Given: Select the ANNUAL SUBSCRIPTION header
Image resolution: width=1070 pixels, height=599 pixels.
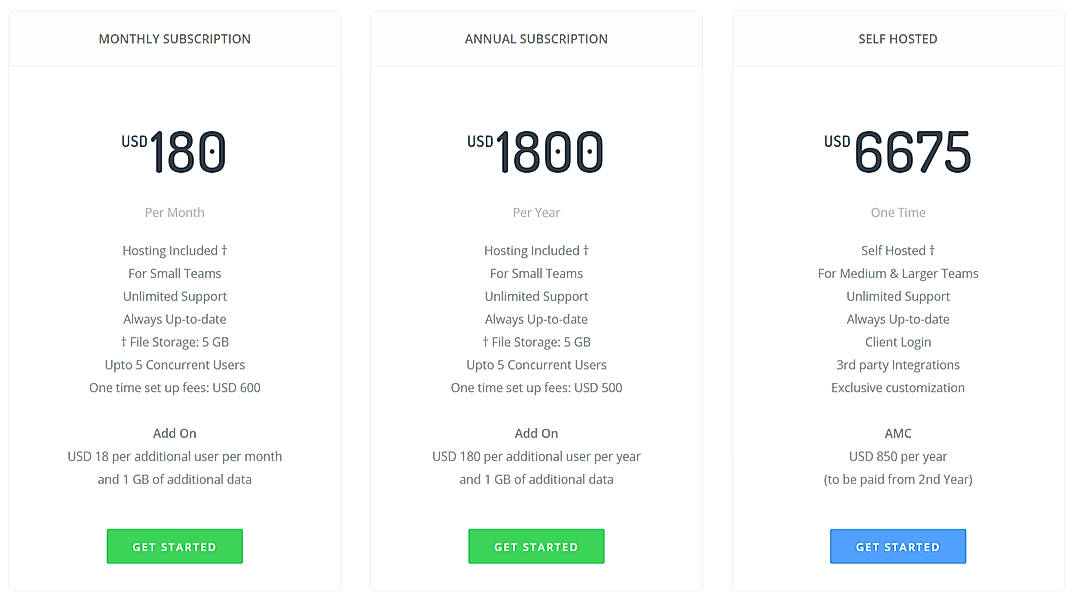Looking at the screenshot, I should pyautogui.click(x=536, y=39).
